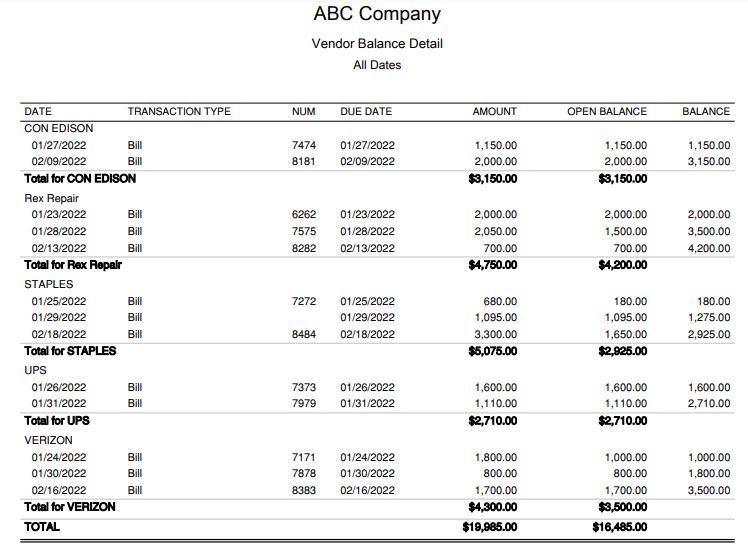Click Total for CON EDISON row label
748x555 pixels.
click(80, 179)
